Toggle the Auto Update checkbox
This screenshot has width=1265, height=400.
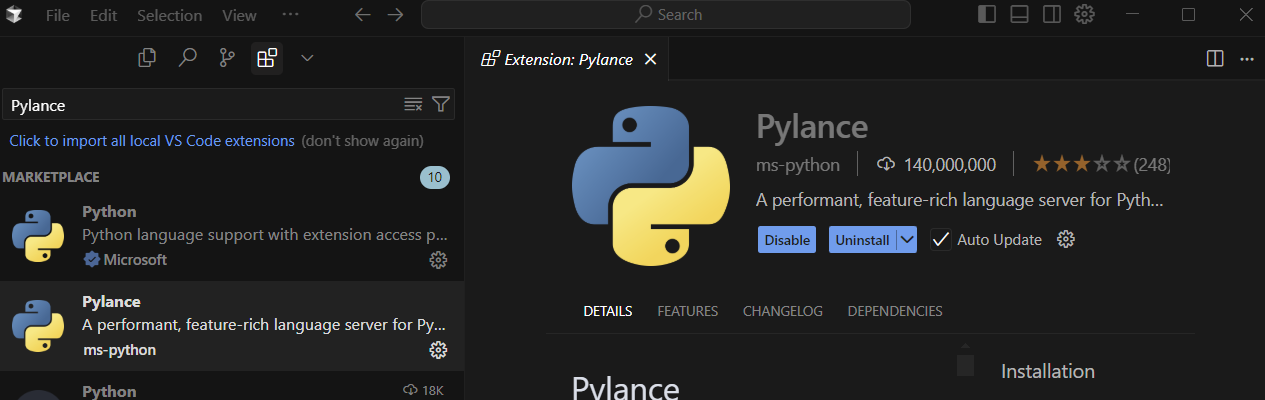click(x=940, y=240)
